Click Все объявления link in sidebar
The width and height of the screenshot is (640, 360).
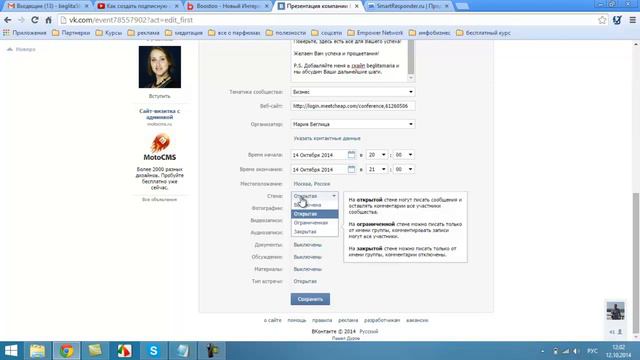[160, 200]
